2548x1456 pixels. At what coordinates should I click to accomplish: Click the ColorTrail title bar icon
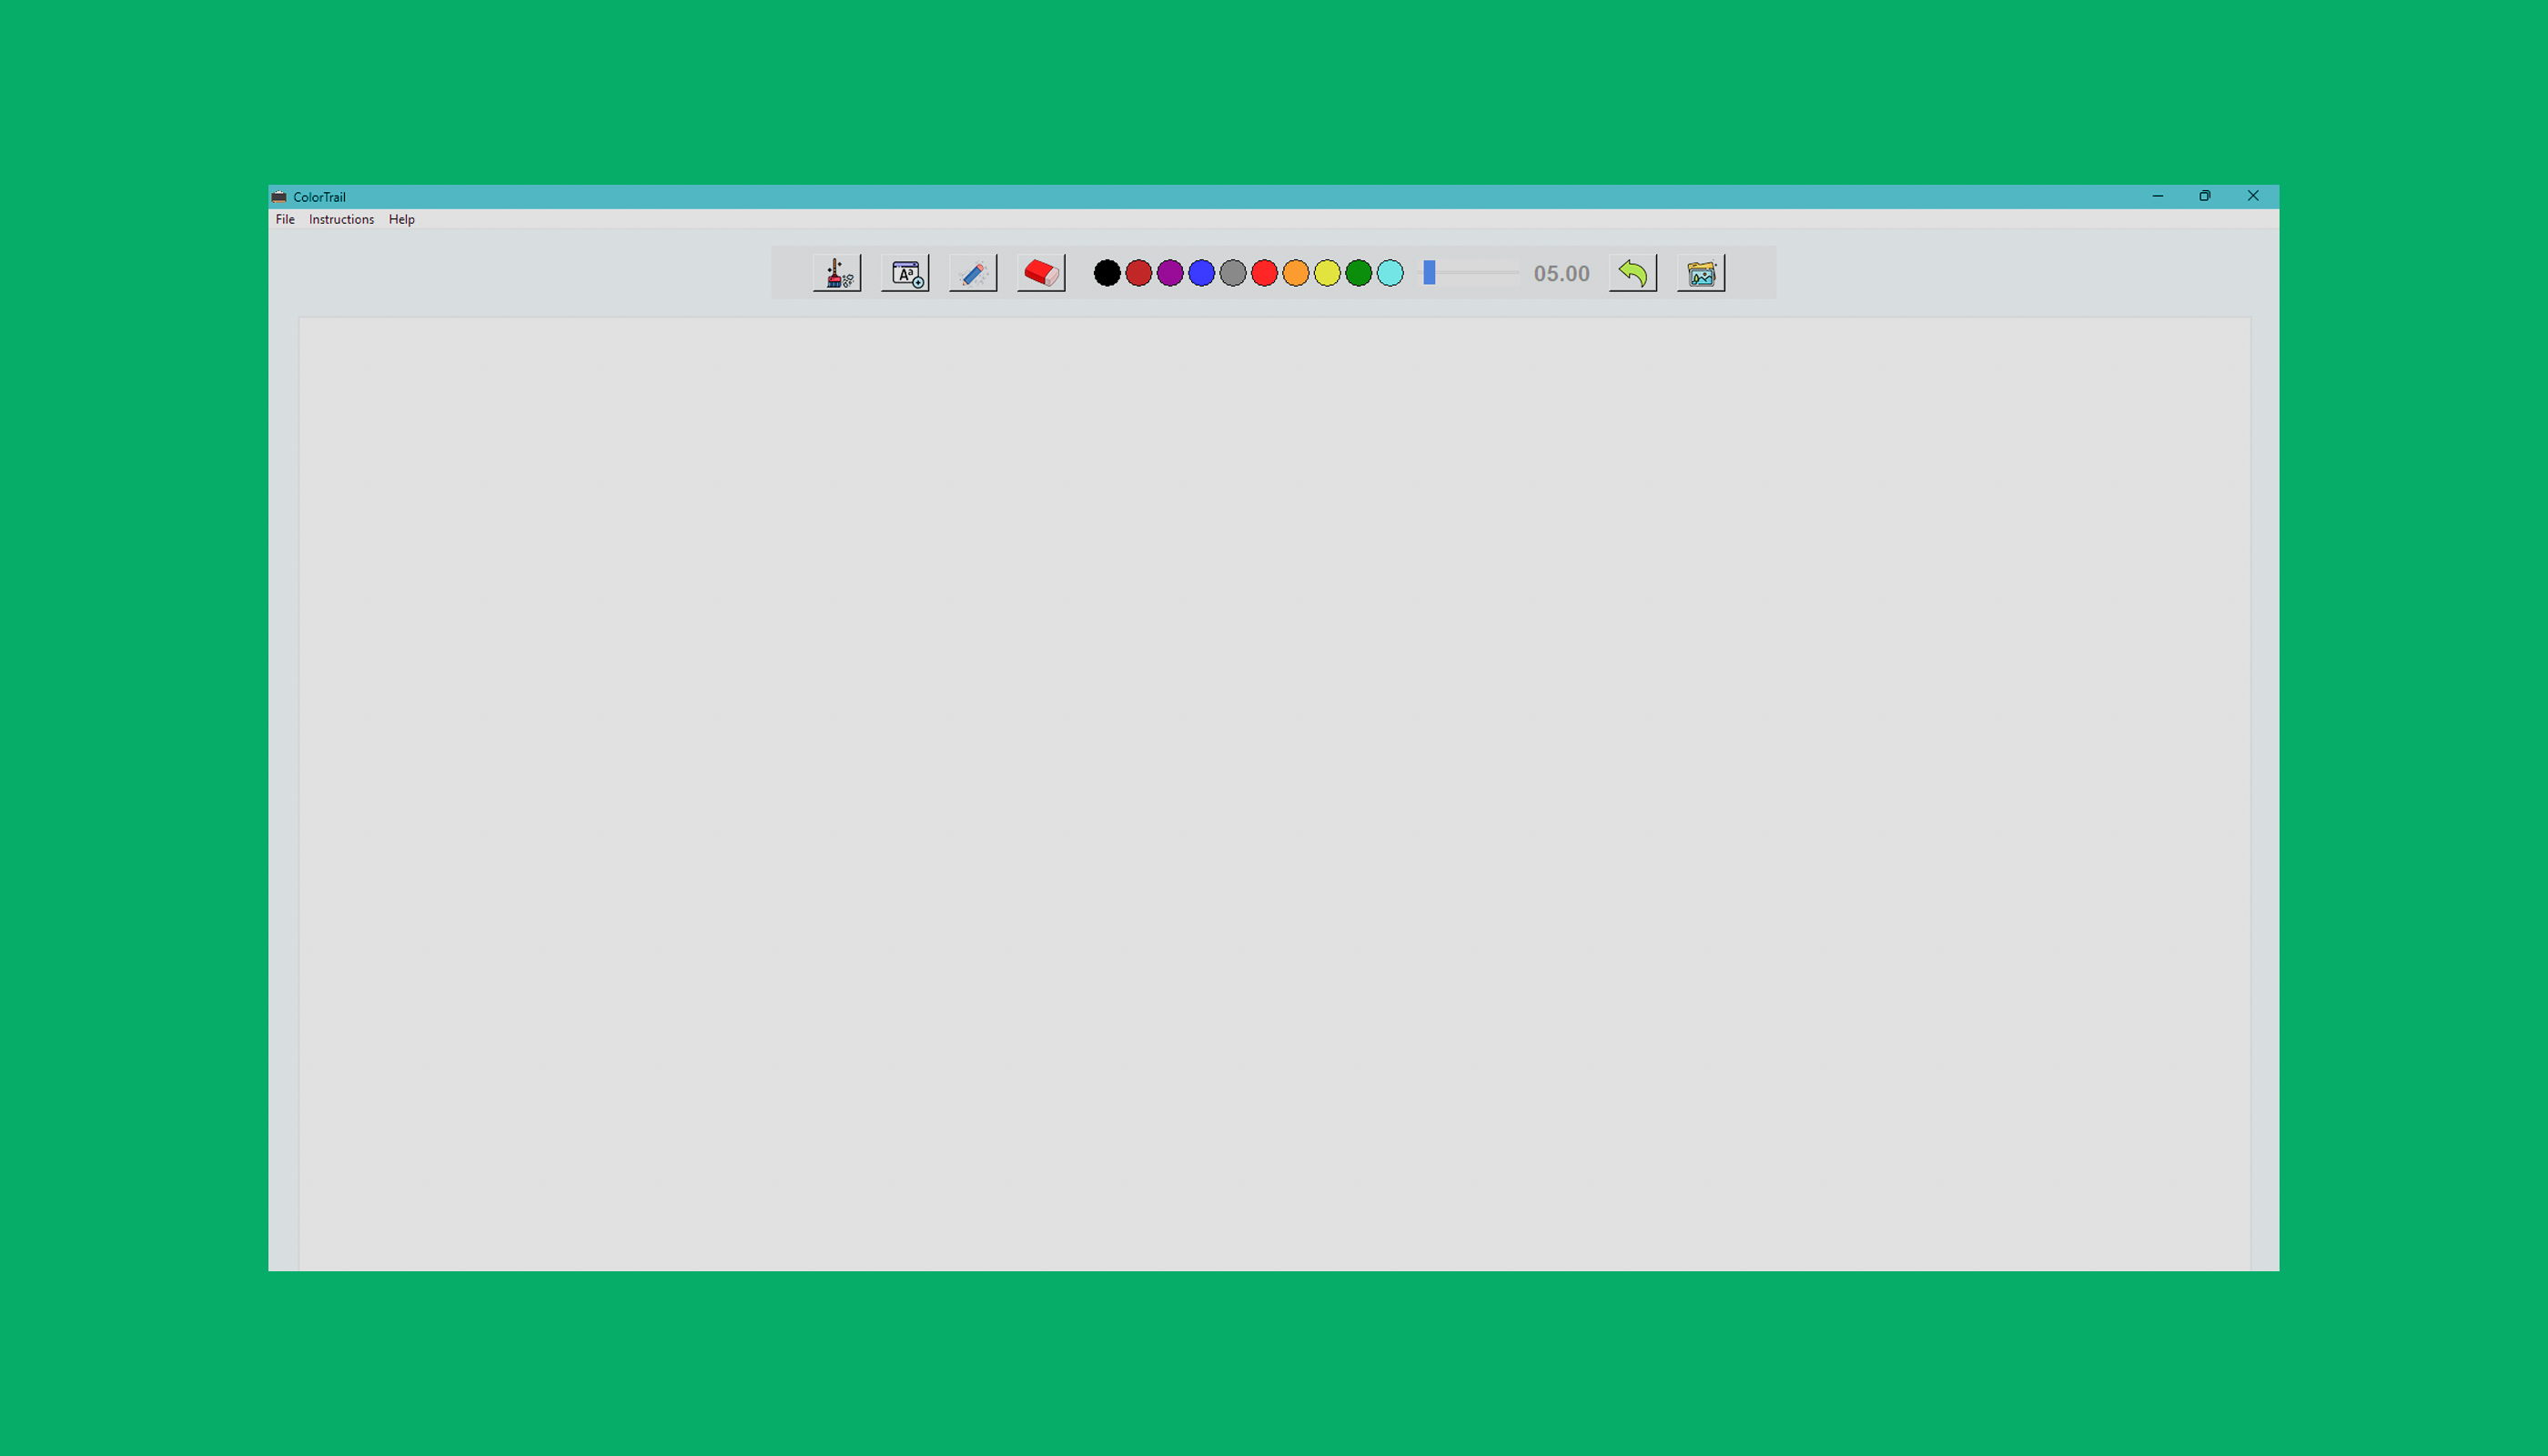(279, 197)
